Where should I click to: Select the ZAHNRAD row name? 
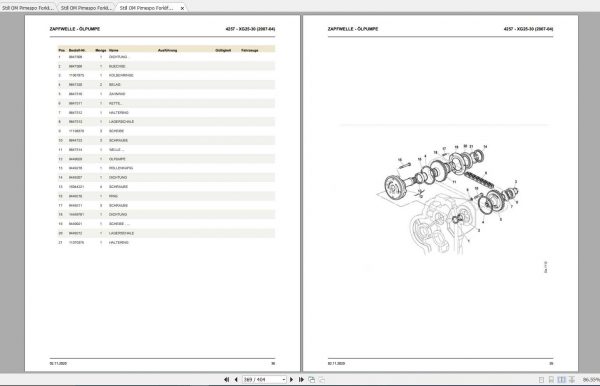117,94
